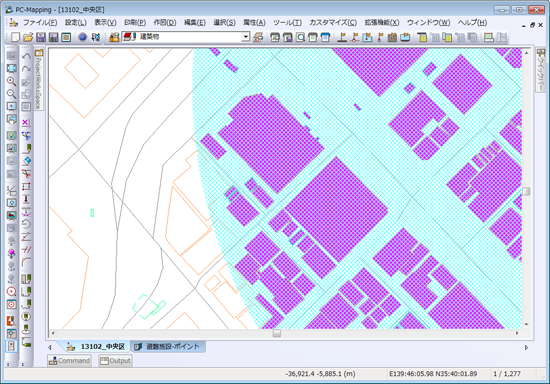Open the 印刷(P) menu
Screen dimensions: 550x384
point(135,23)
